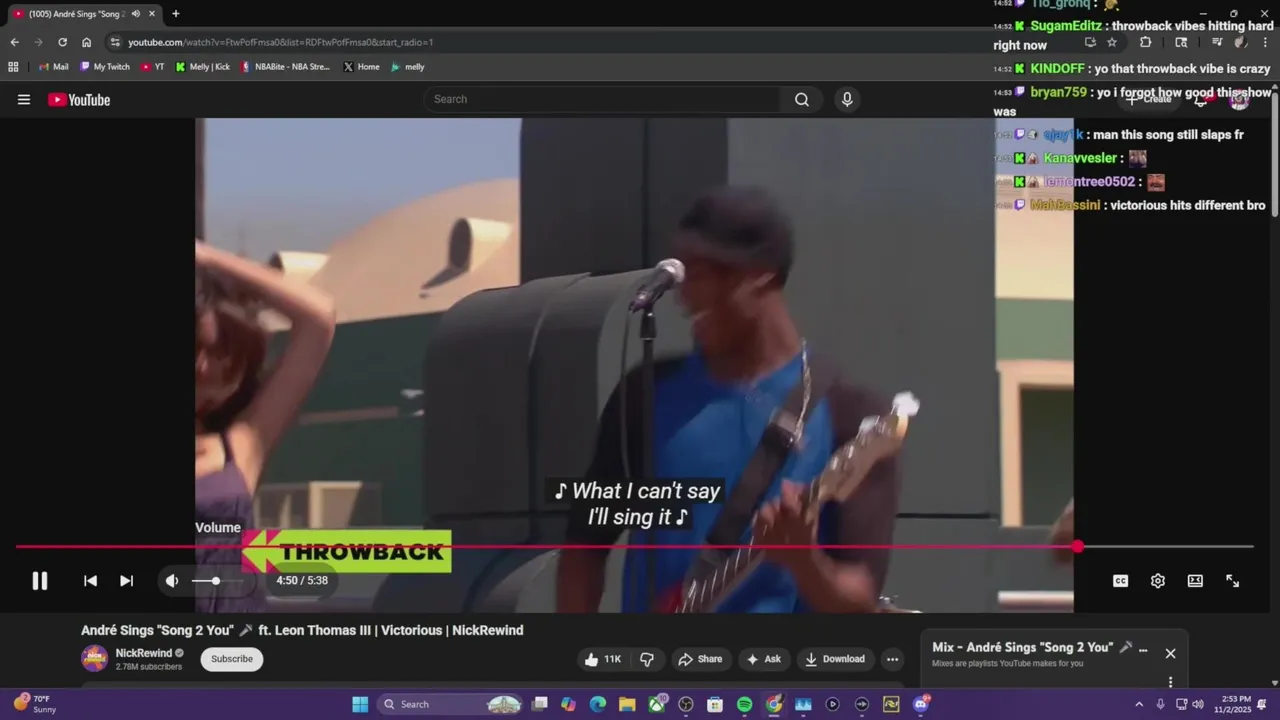
Task: Pause the YouTube video
Action: point(39,580)
